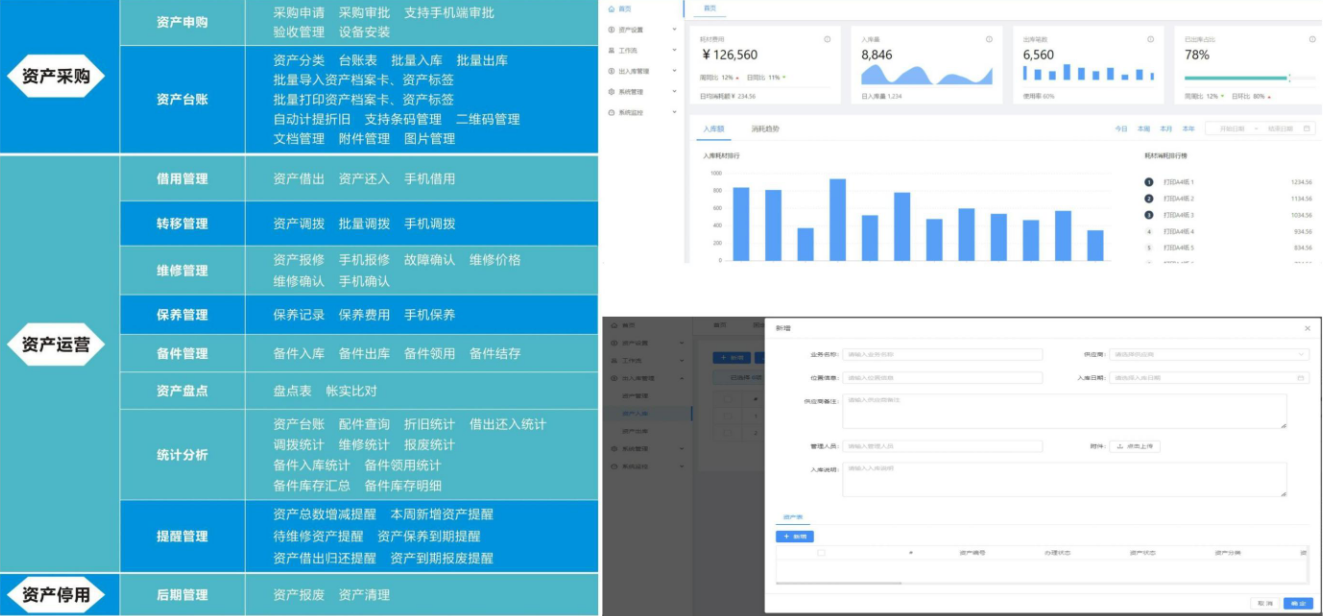Click the 业务名称 input field
The height and width of the screenshot is (616, 1323).
942,354
